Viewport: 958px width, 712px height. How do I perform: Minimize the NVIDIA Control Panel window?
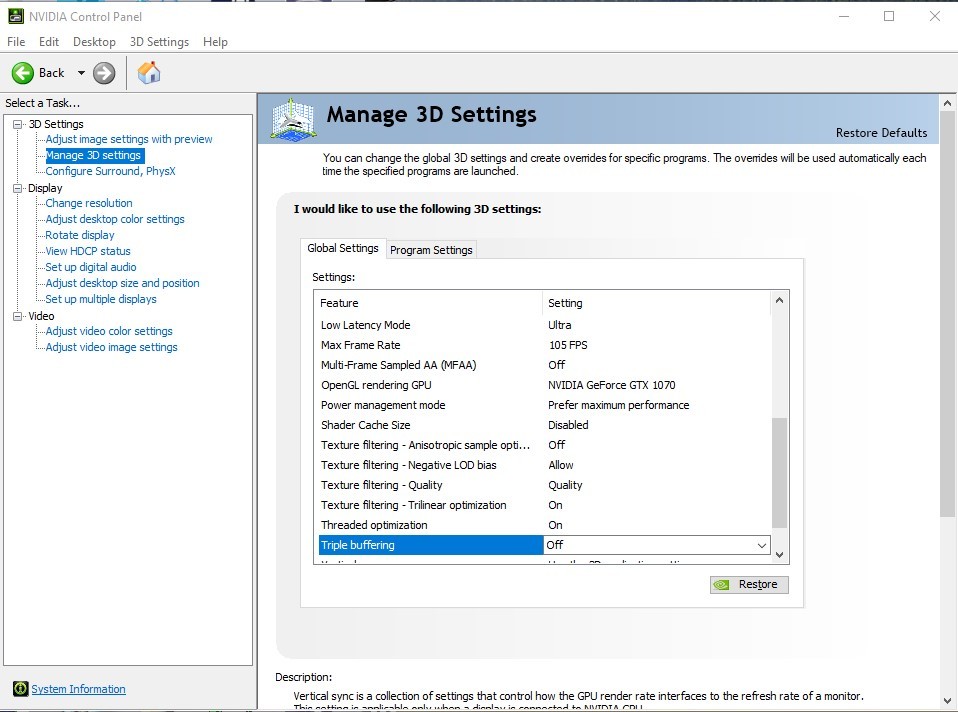click(844, 17)
